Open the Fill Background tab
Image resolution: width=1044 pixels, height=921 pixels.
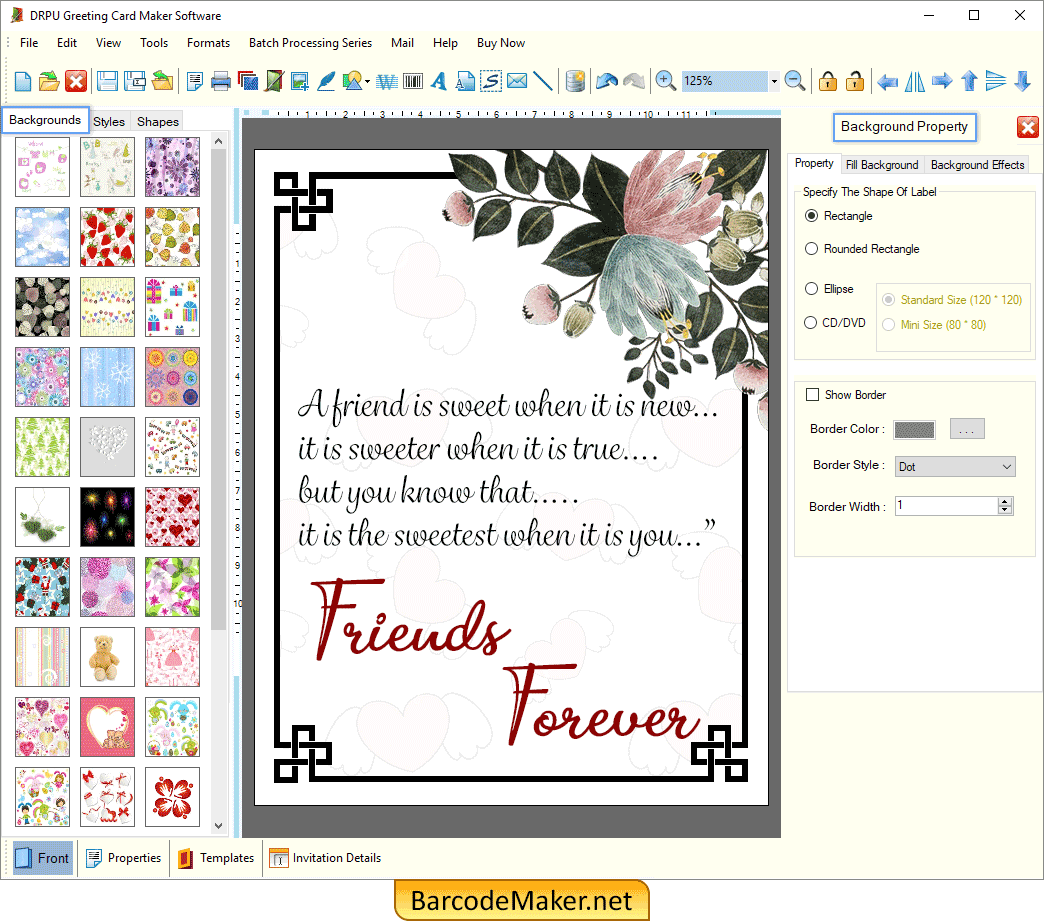882,164
